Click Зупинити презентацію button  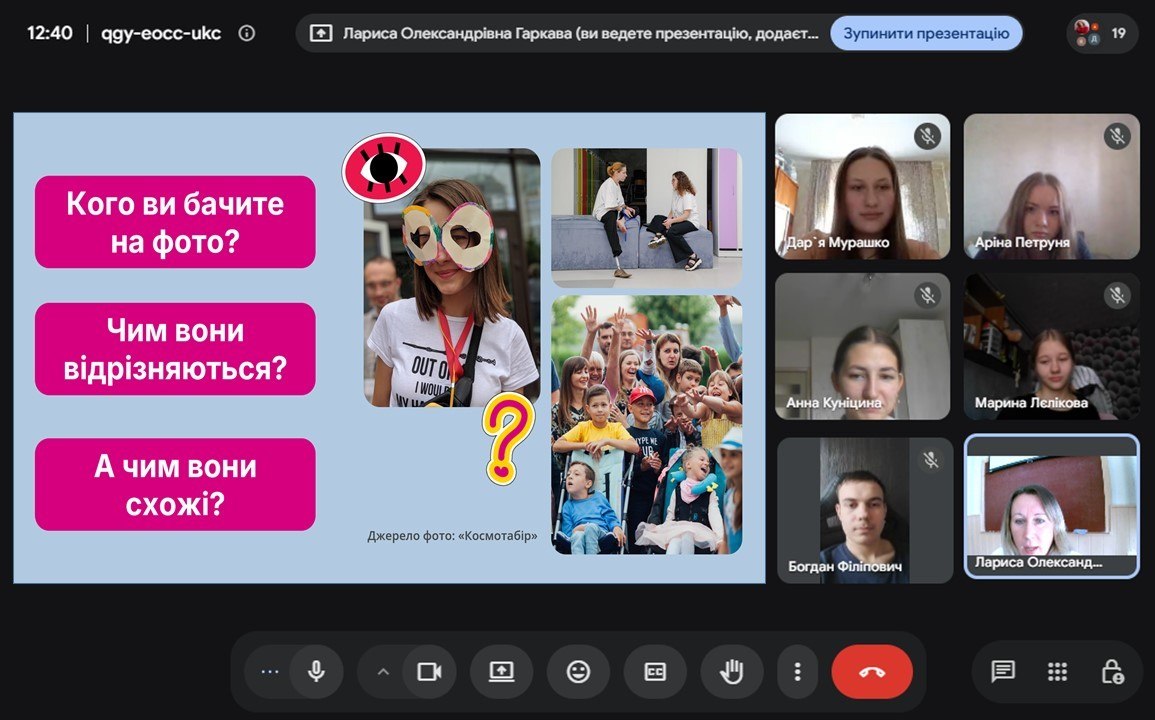(926, 33)
